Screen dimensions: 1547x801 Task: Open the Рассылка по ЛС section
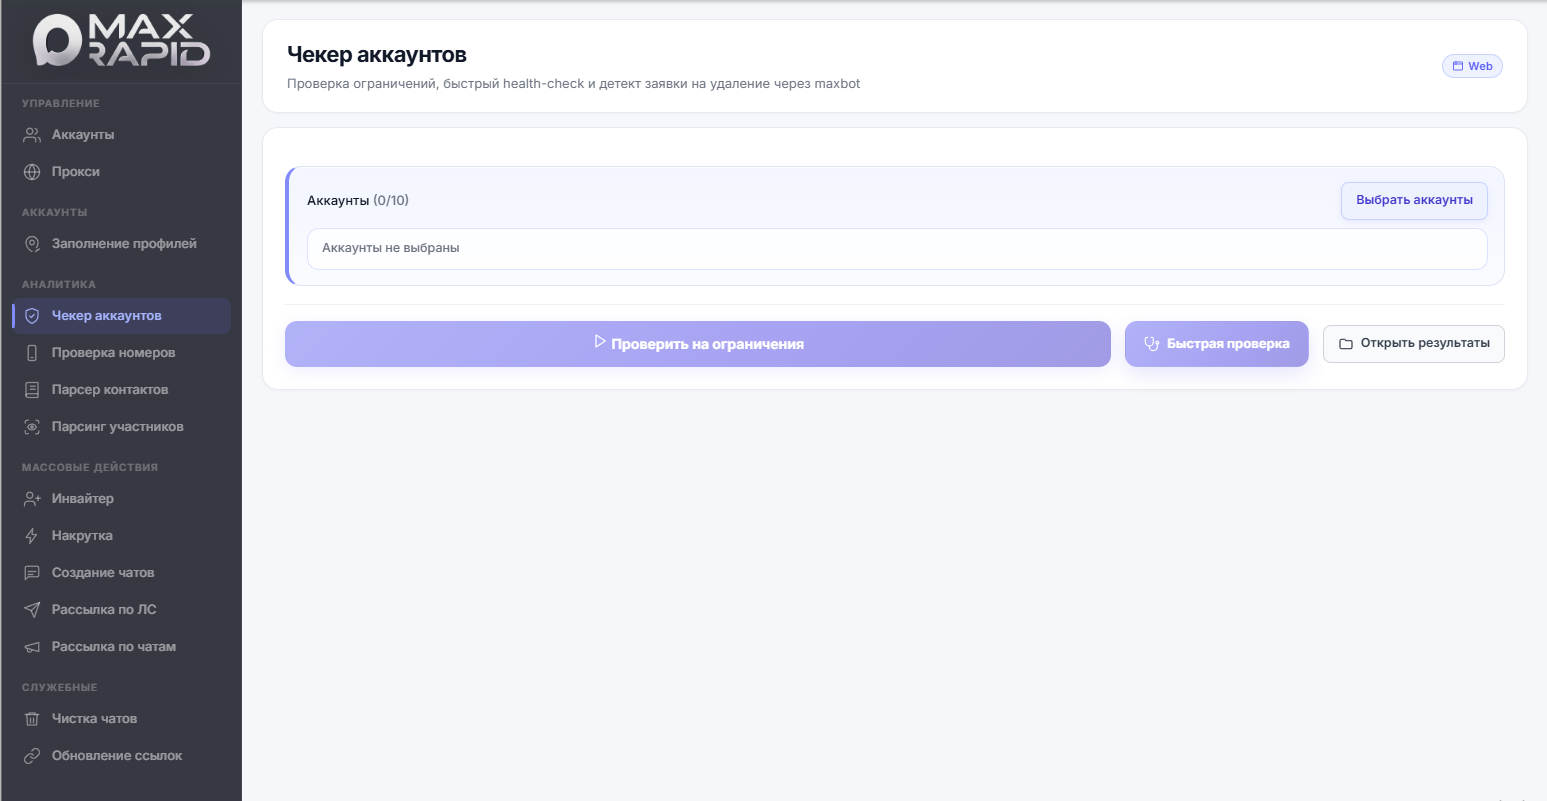[x=104, y=610]
